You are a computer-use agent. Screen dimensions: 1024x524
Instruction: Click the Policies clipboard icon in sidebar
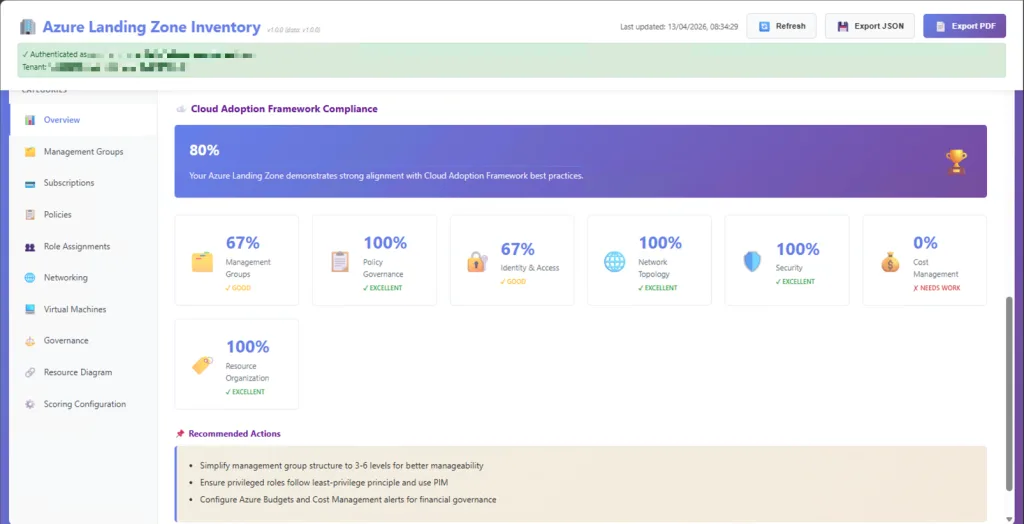click(30, 215)
